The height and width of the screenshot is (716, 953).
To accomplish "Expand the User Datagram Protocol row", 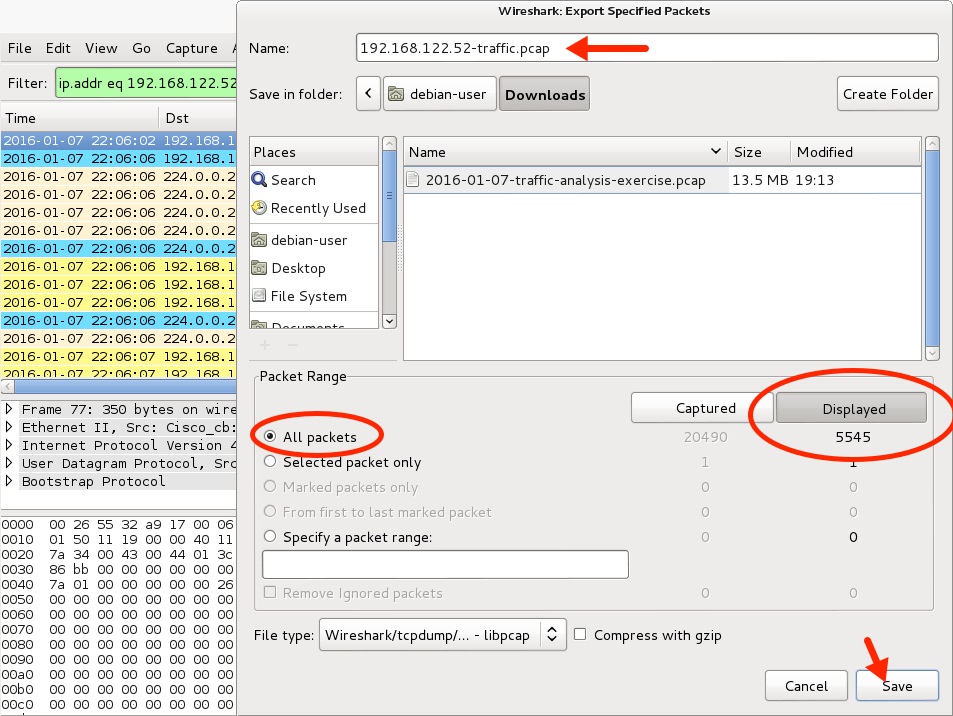I will 9,463.
